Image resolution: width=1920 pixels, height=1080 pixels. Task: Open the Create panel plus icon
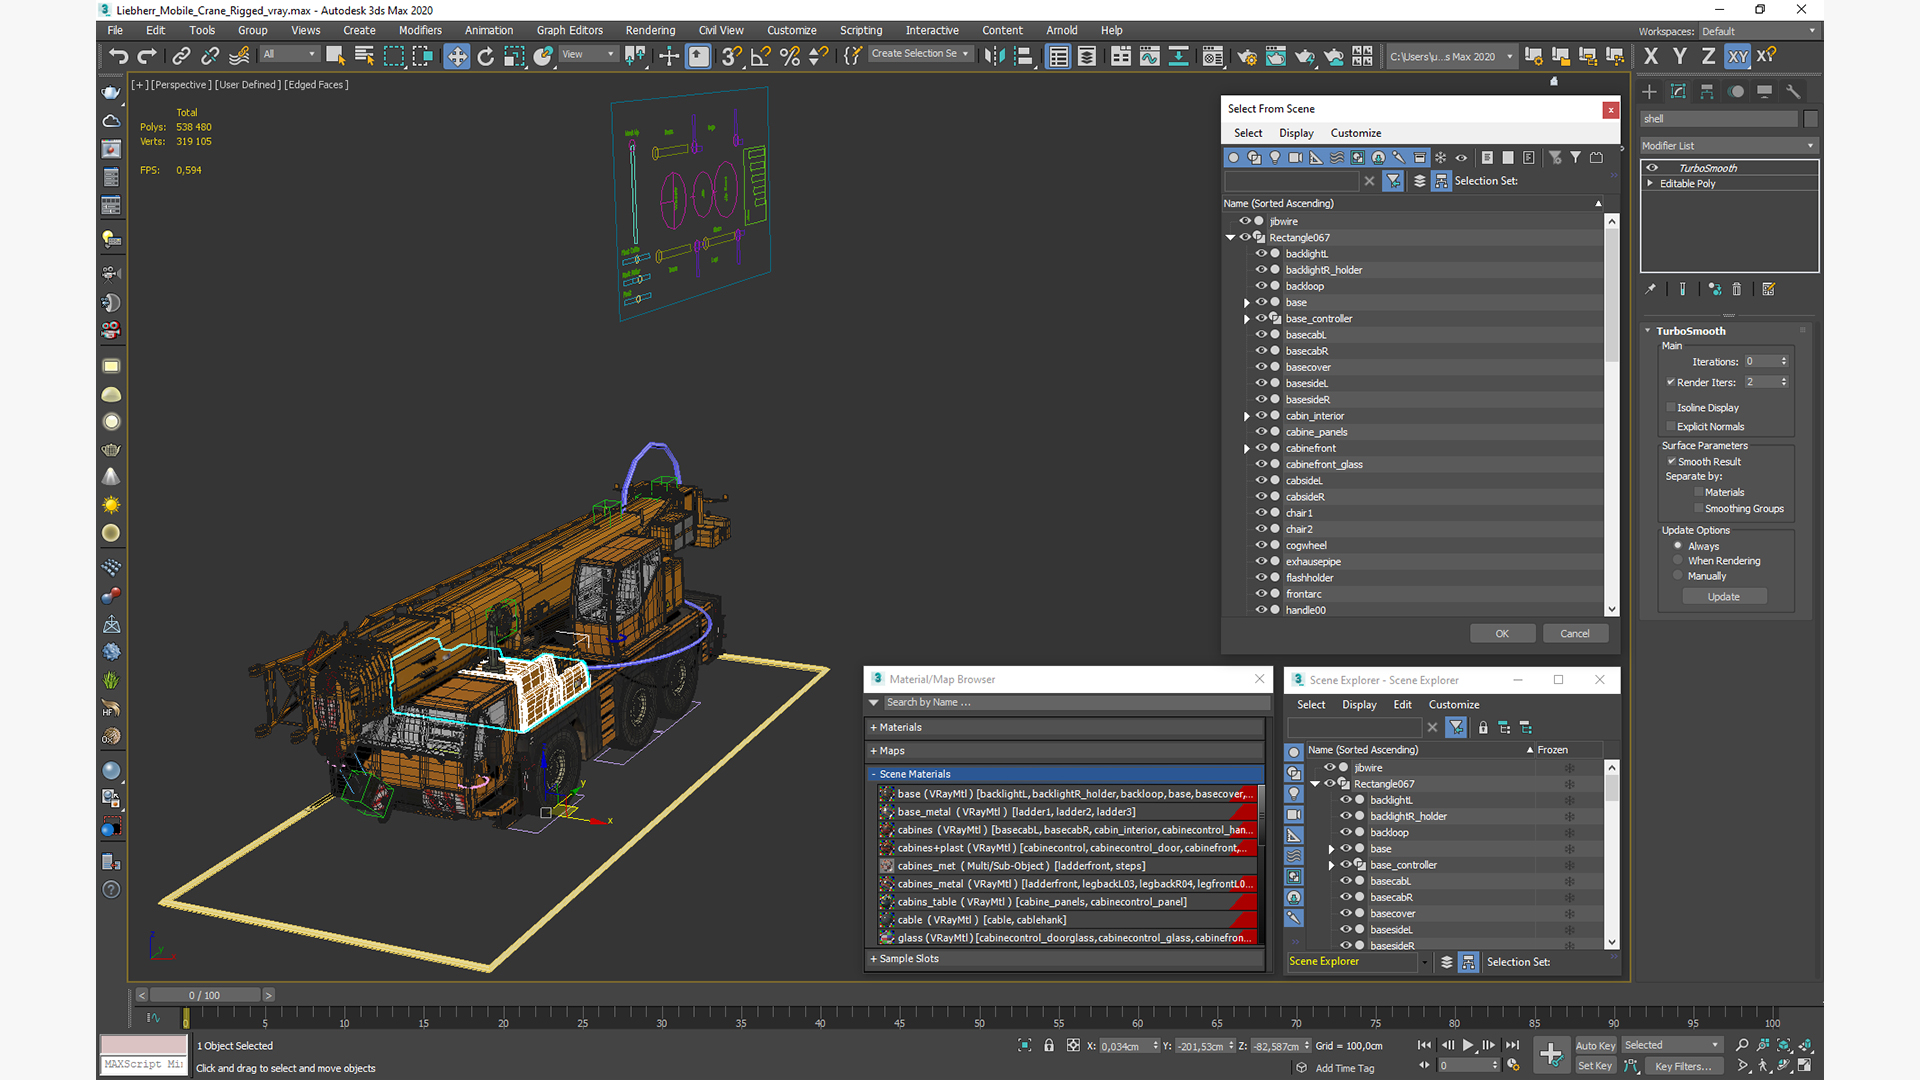1649,92
